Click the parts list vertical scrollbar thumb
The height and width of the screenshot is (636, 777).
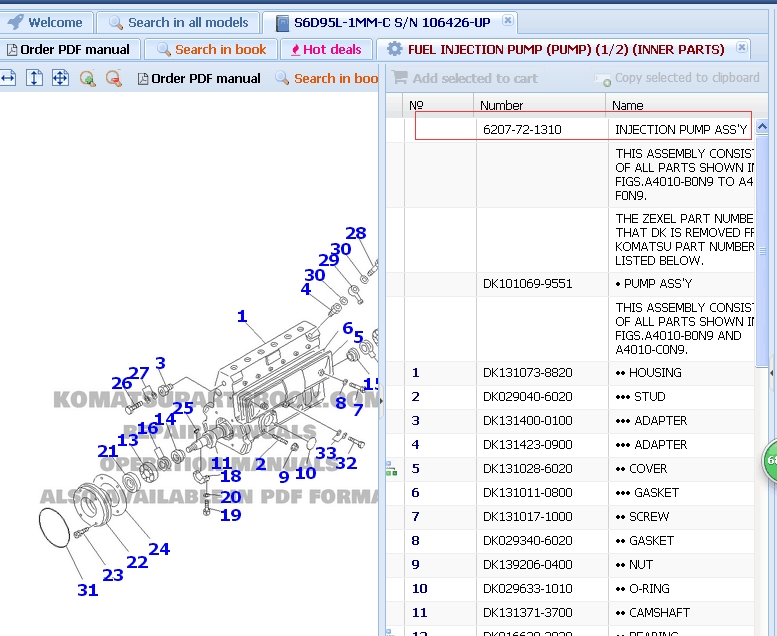pos(762,250)
